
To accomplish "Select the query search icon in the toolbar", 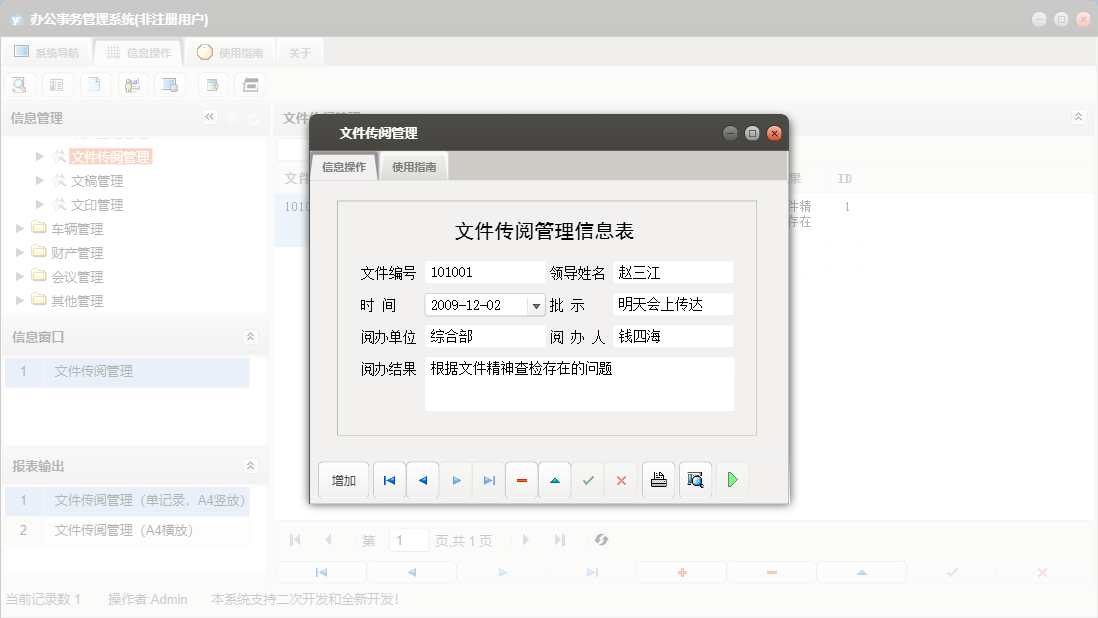I will (x=19, y=84).
